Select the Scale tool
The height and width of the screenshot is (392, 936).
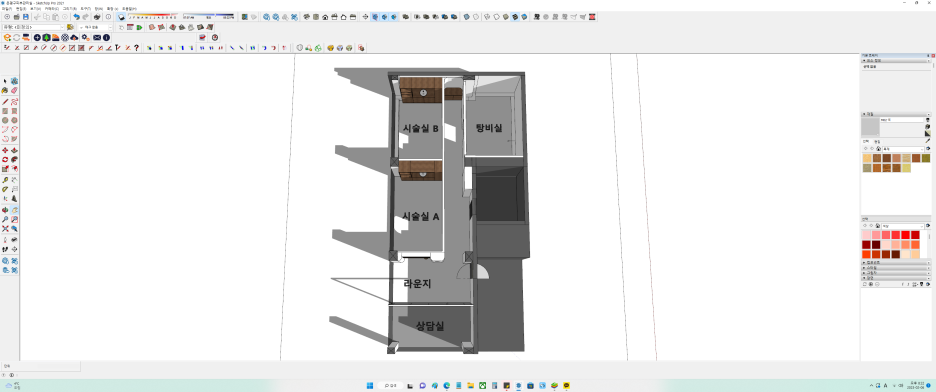point(5,169)
